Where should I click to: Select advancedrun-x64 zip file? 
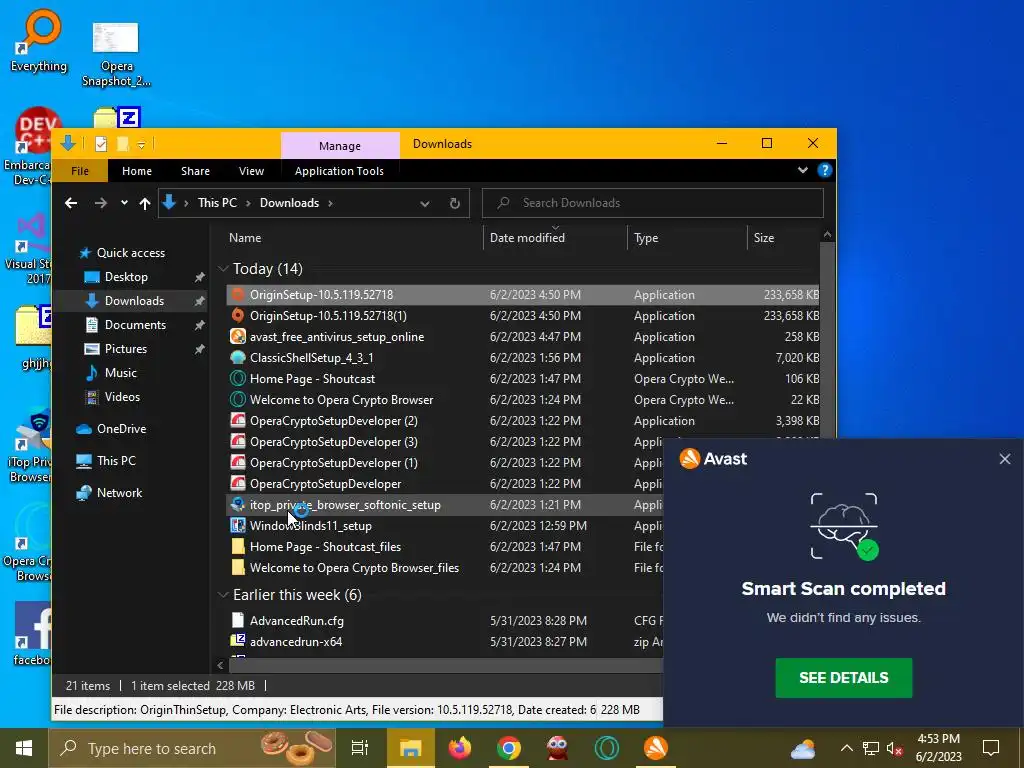point(445,641)
